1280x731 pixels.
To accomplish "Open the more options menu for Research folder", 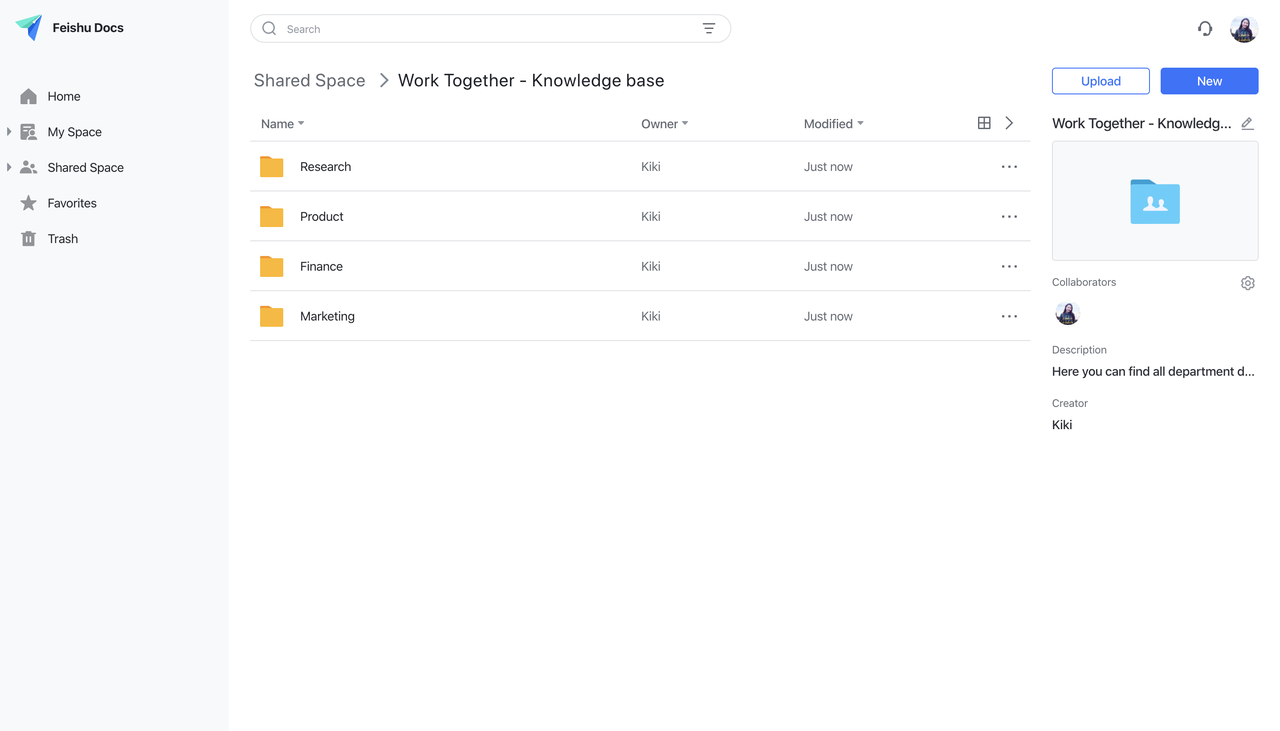I will click(x=1009, y=166).
